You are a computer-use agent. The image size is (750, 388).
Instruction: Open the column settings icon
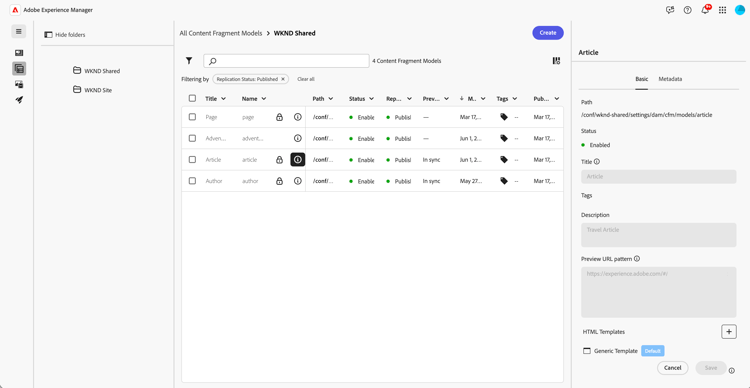pos(556,61)
